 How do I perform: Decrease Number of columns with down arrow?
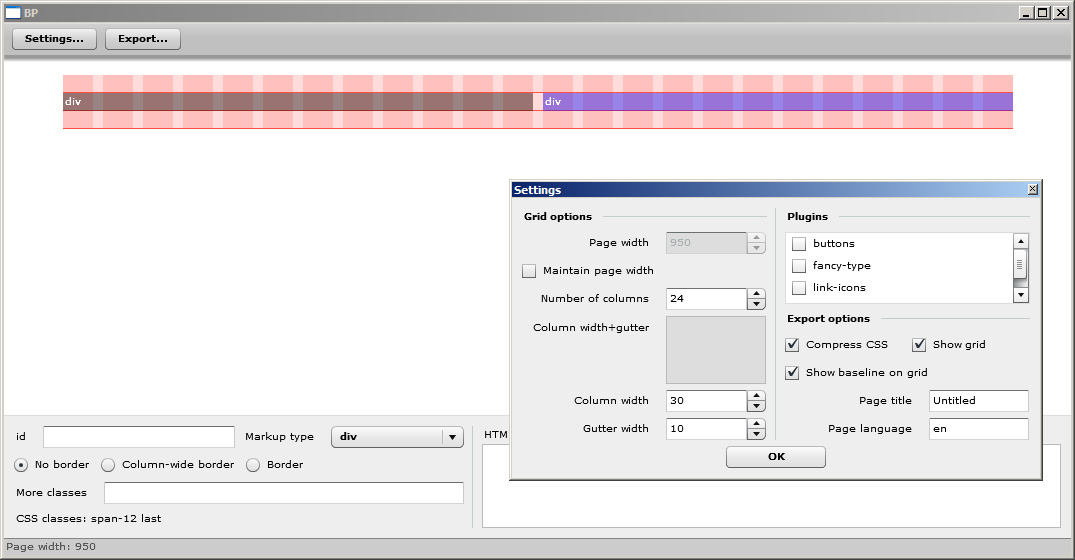(756, 304)
